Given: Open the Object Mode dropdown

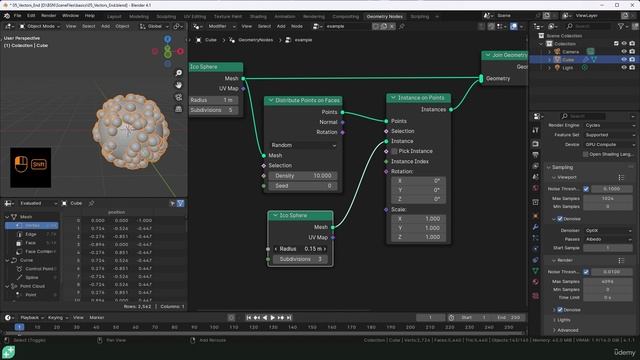Looking at the screenshot, I should tap(40, 26).
